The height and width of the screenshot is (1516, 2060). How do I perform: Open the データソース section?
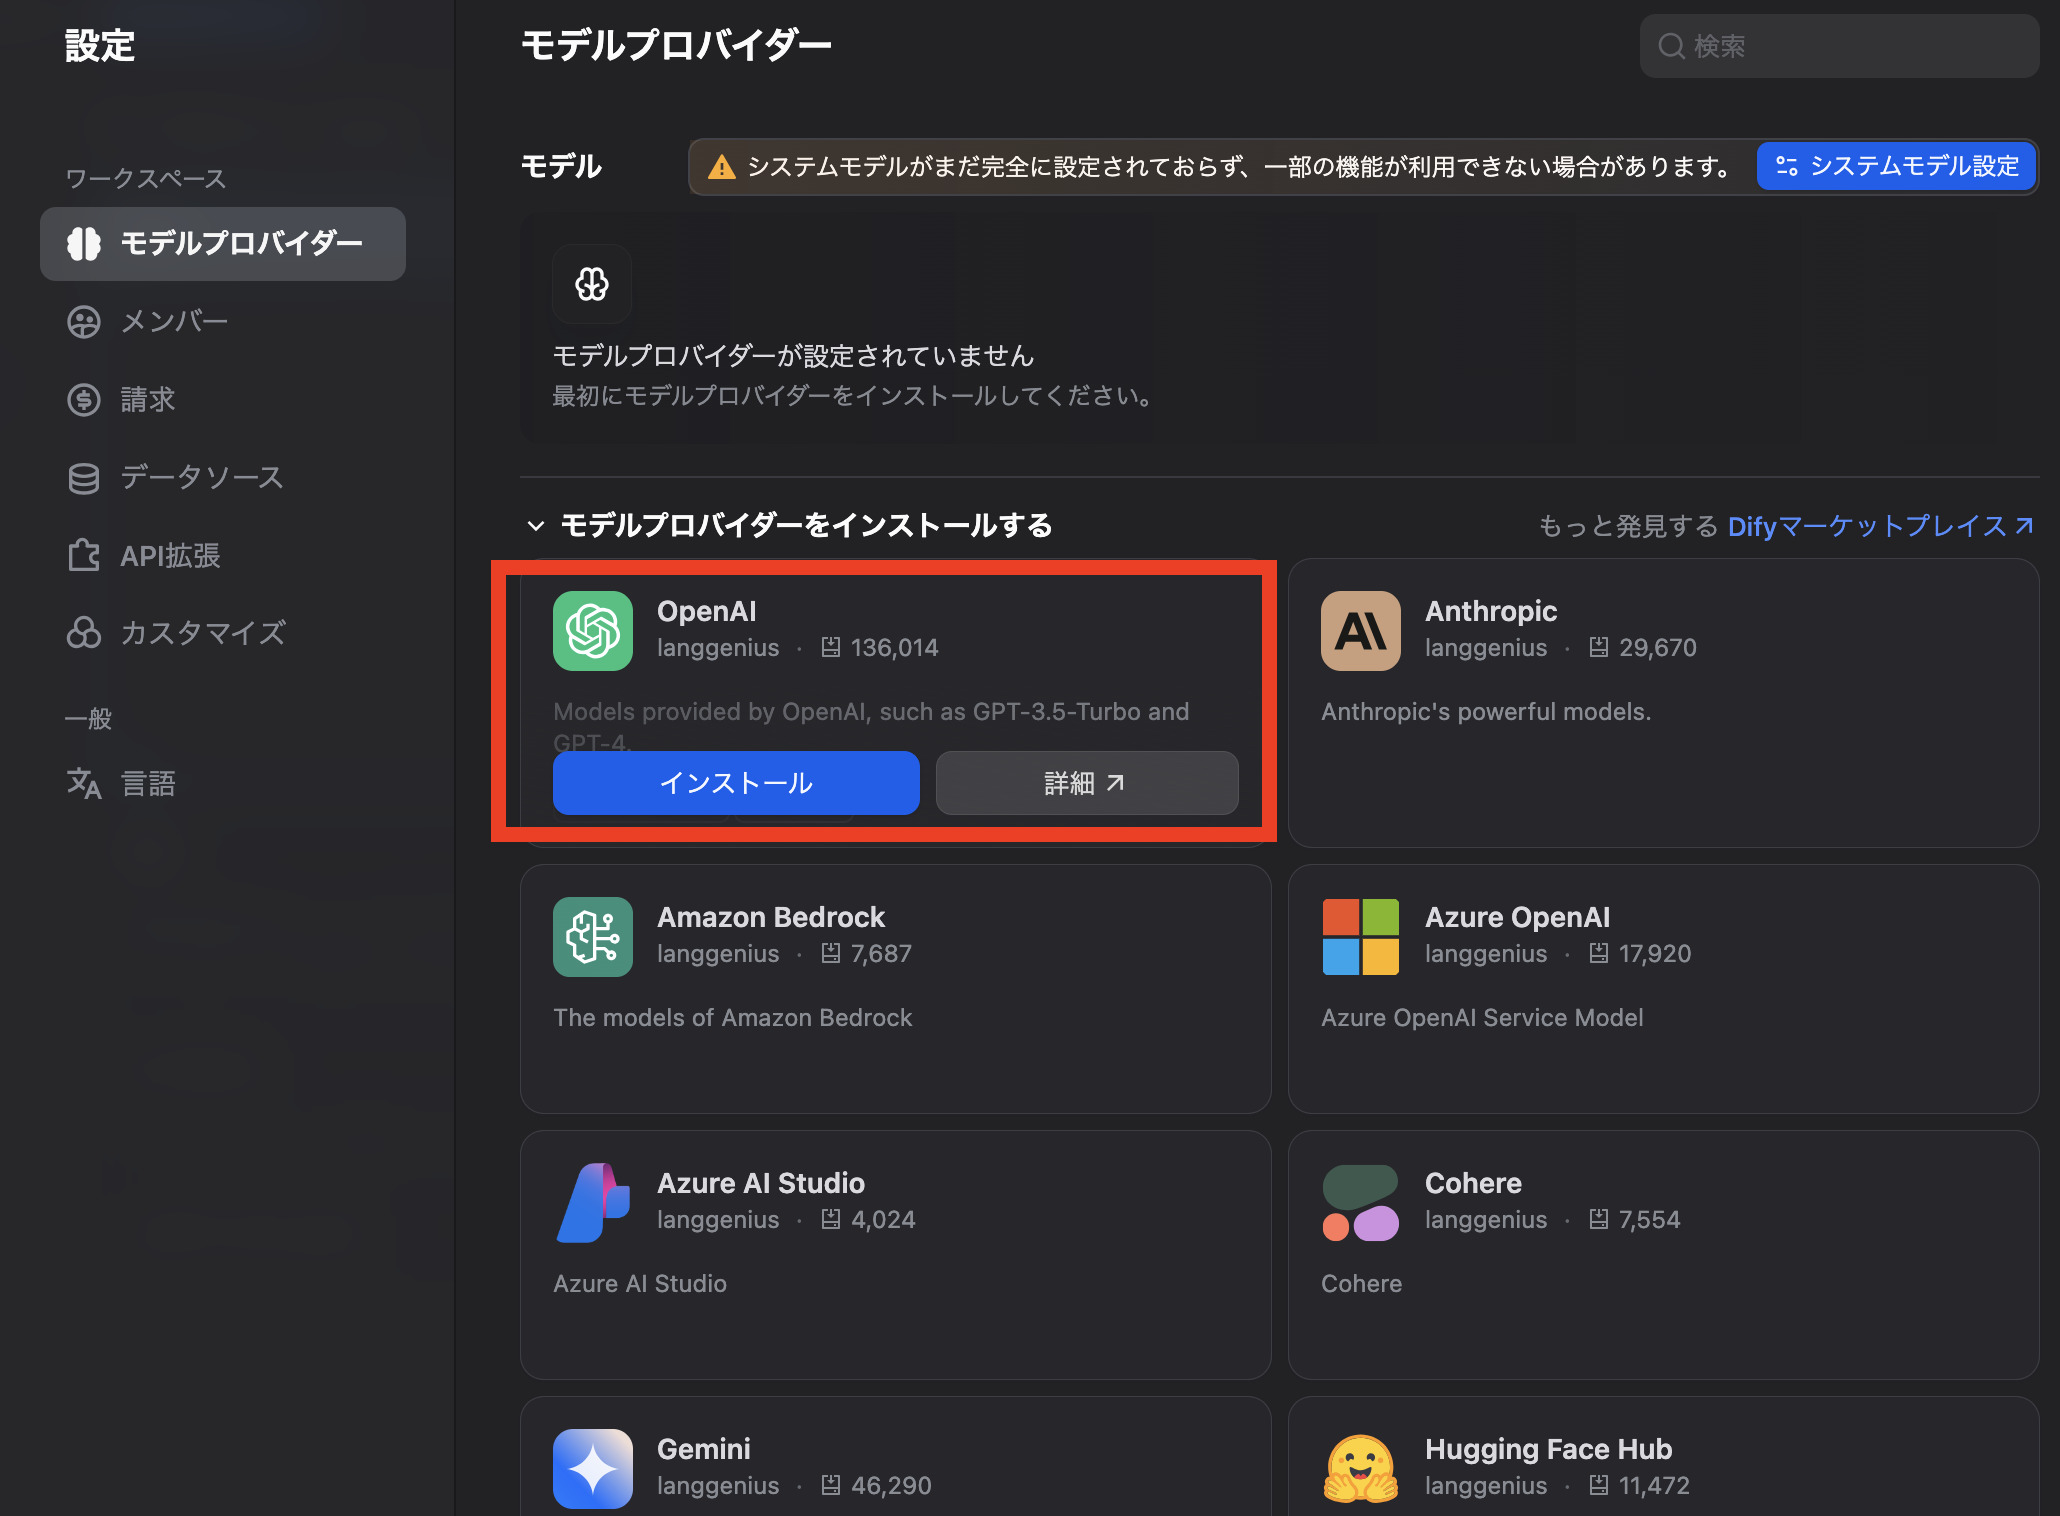point(222,477)
